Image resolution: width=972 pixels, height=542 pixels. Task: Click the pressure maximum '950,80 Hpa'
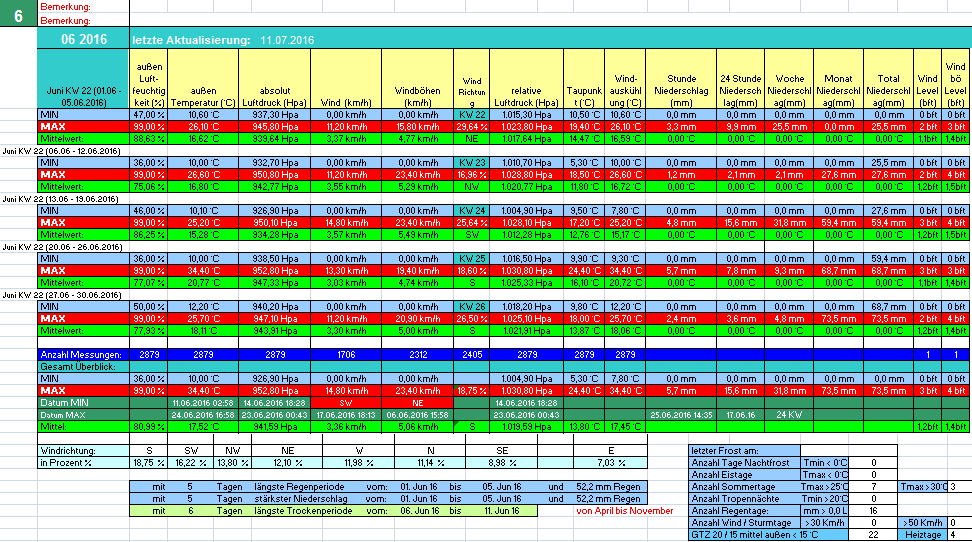pyautogui.click(x=275, y=175)
